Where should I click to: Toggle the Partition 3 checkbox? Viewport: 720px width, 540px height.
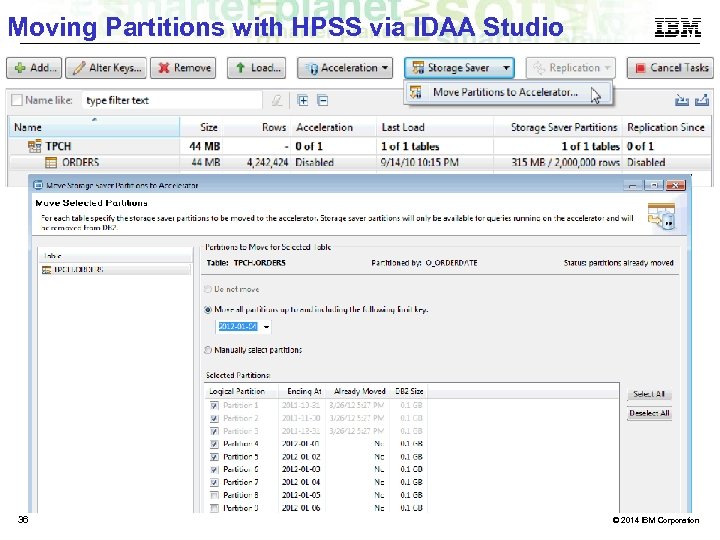(x=214, y=431)
